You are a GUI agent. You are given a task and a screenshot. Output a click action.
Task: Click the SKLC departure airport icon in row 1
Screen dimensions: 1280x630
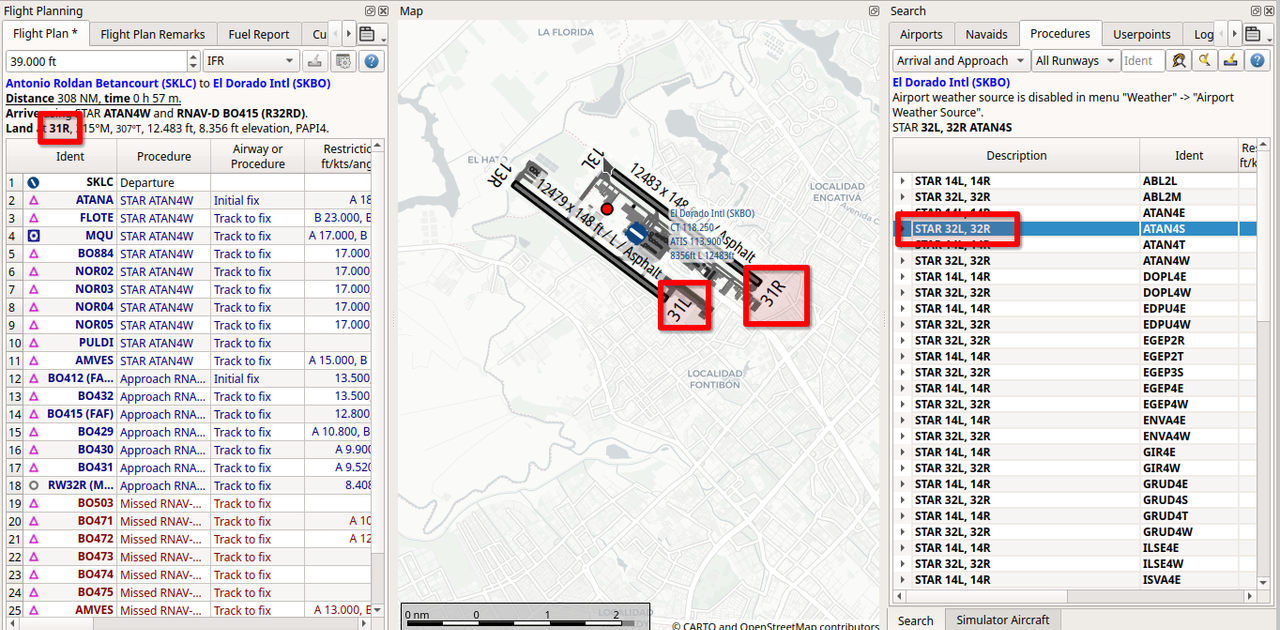pos(32,183)
